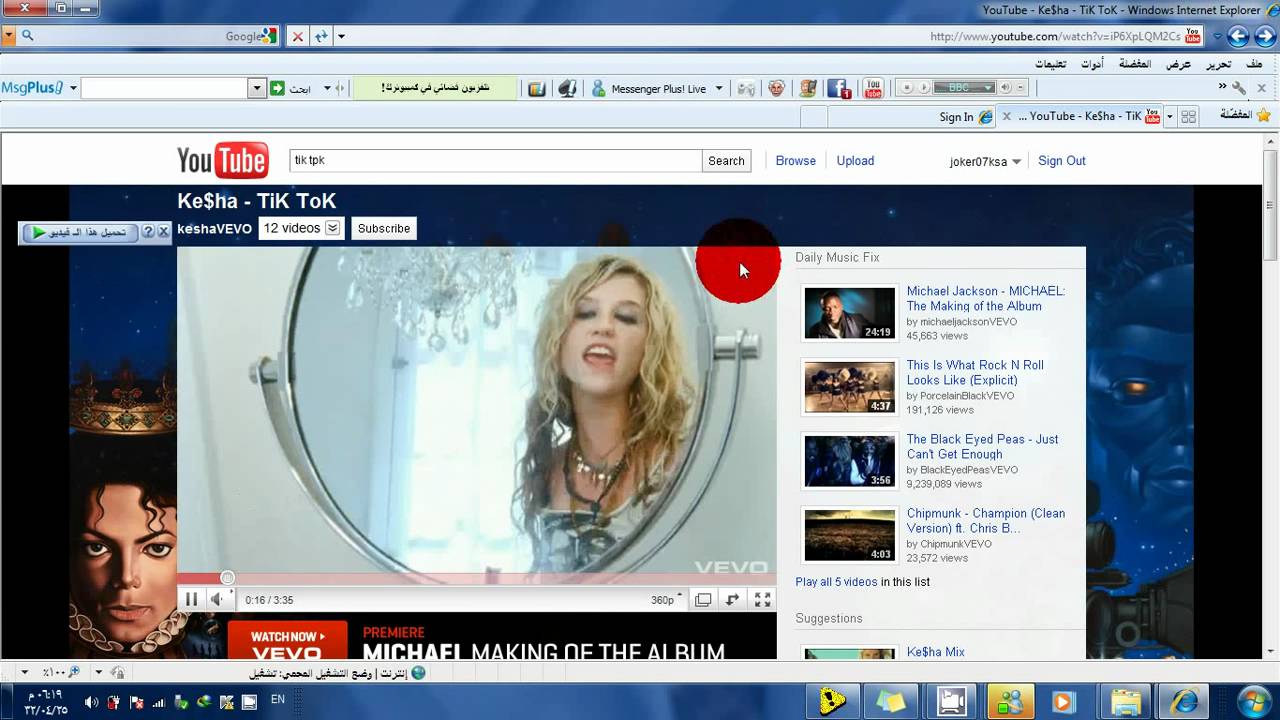This screenshot has width=1280, height=720.
Task: Click the YouTube Search button
Action: coord(726,161)
